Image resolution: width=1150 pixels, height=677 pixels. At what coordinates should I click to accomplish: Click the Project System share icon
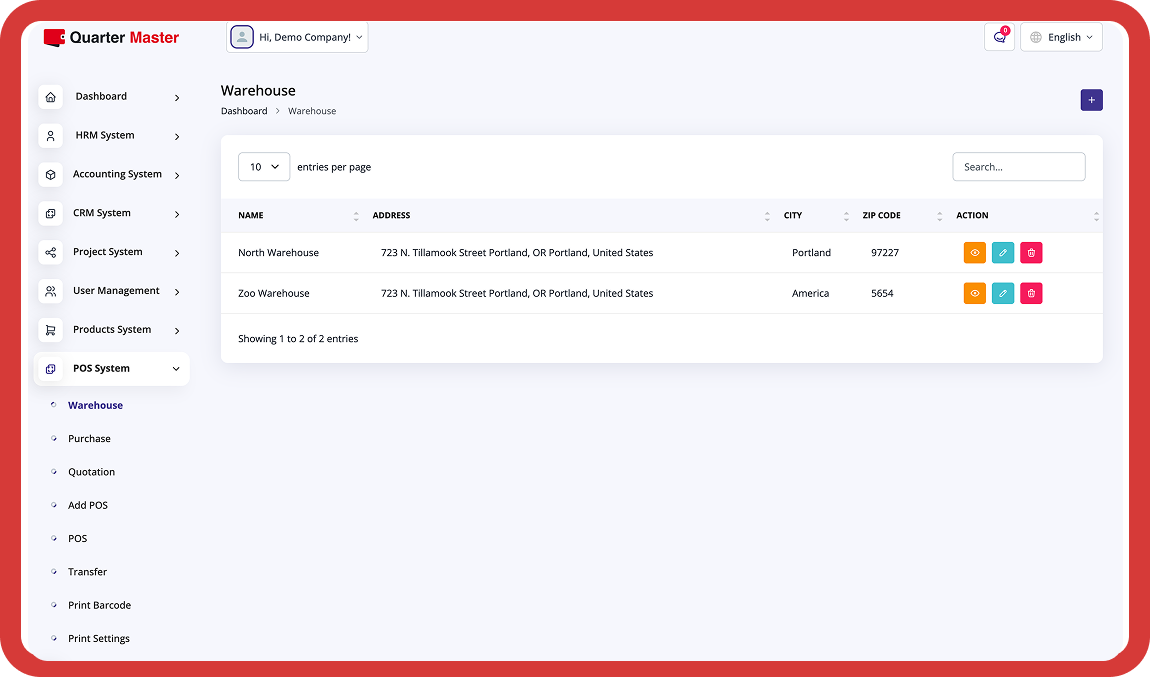(50, 252)
